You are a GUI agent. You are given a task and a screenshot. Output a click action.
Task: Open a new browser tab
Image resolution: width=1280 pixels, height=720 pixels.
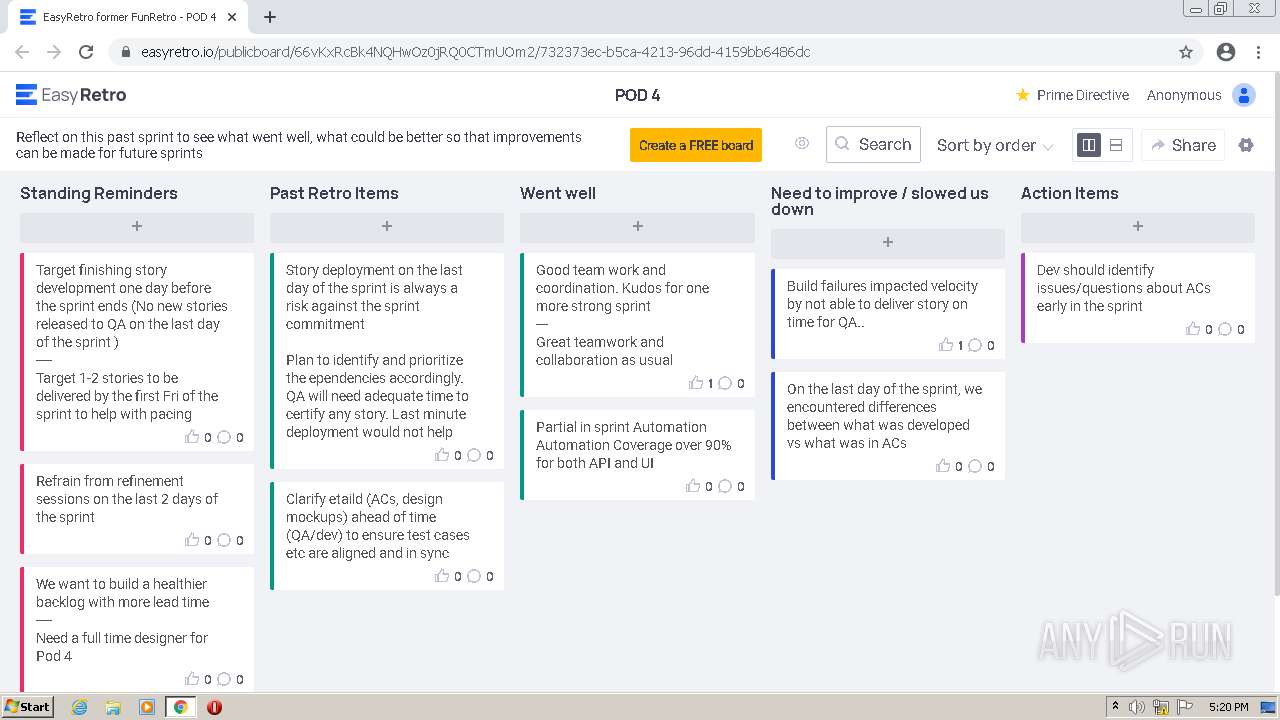click(x=270, y=17)
